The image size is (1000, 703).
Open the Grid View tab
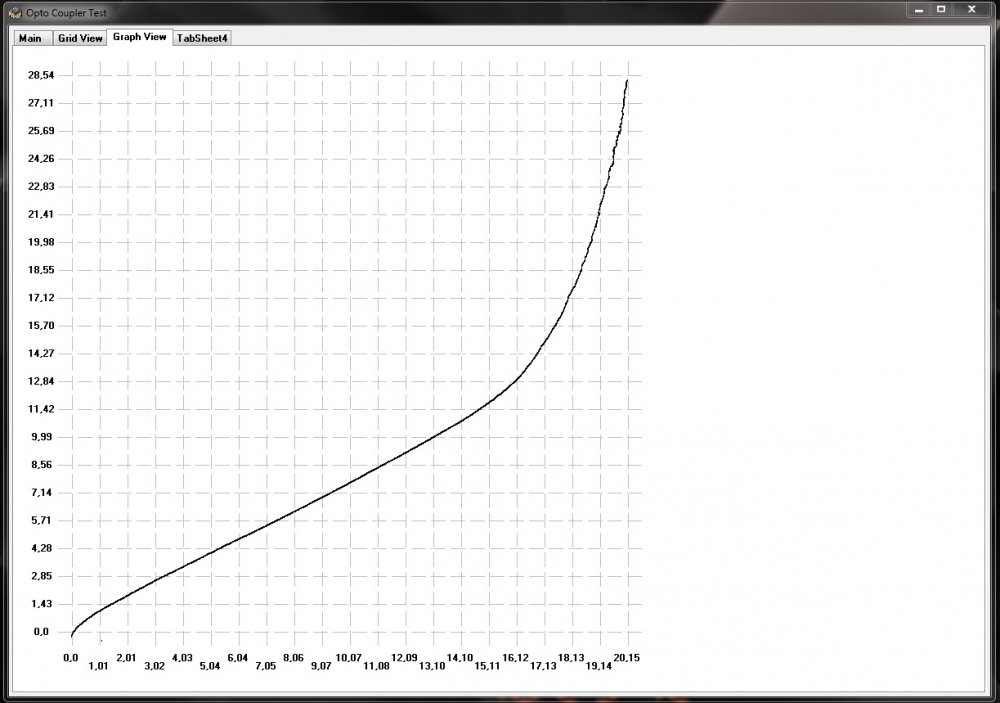(80, 38)
